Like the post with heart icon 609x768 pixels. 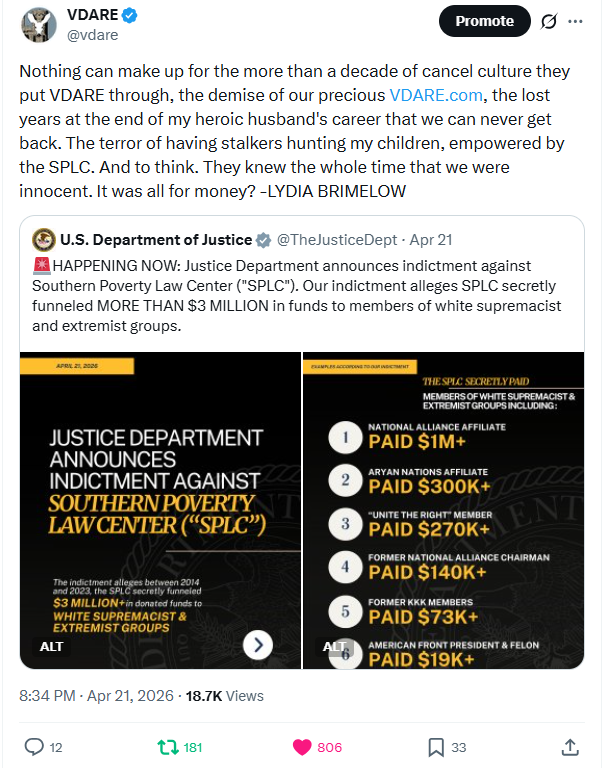(x=300, y=746)
